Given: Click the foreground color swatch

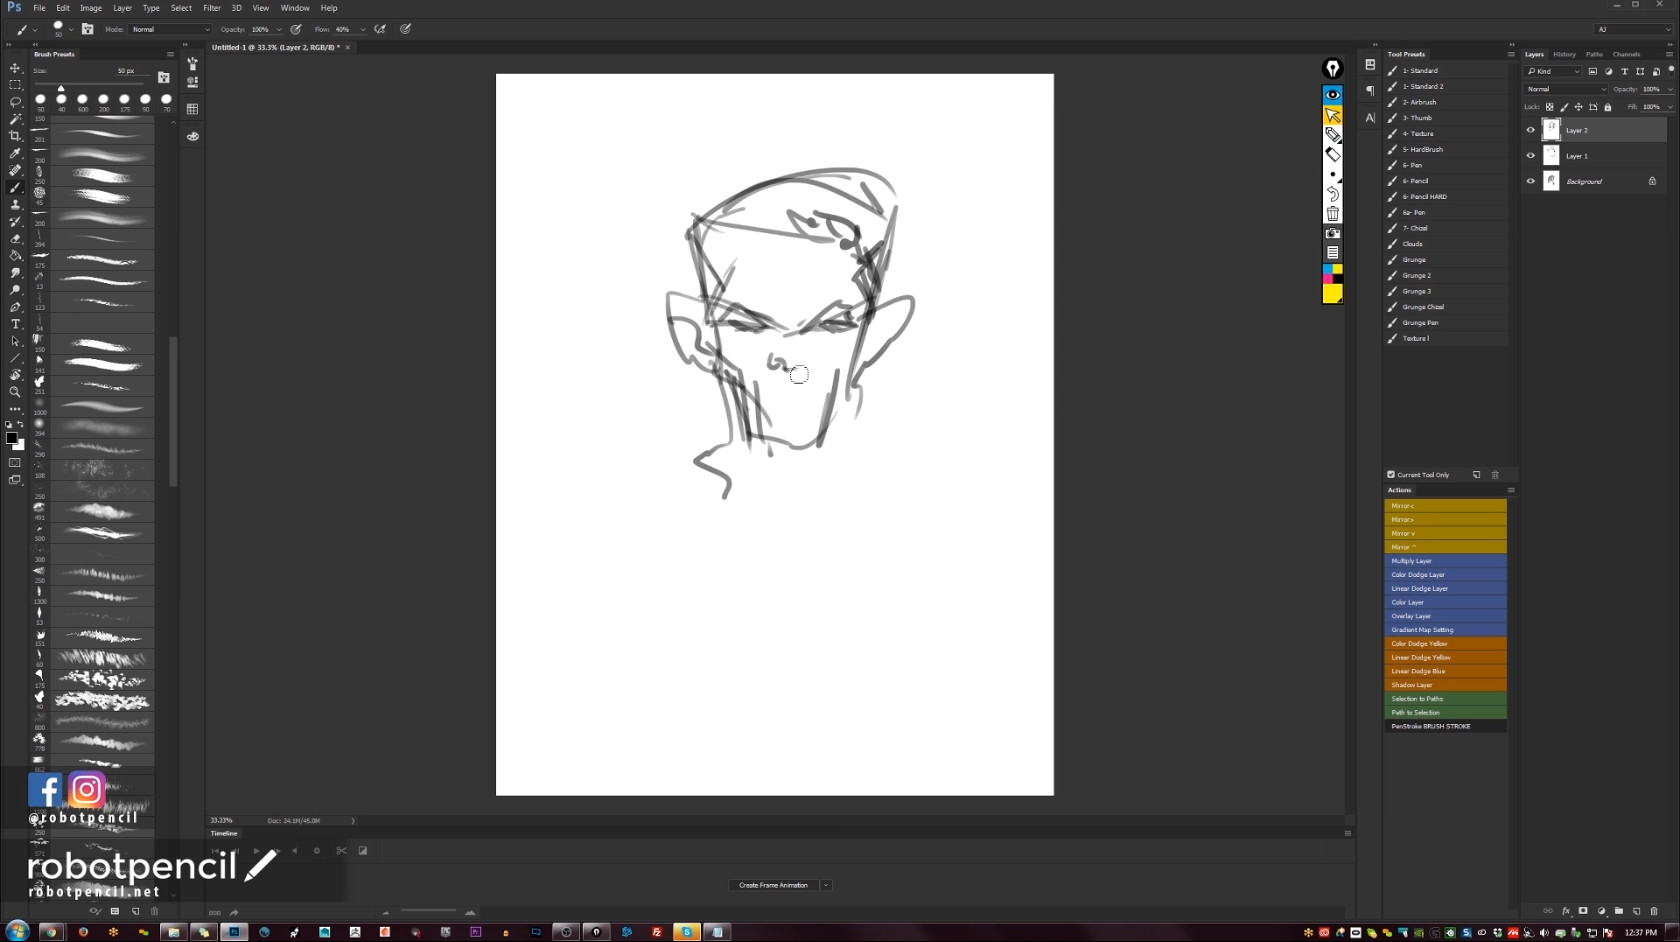Looking at the screenshot, I should pyautogui.click(x=11, y=438).
